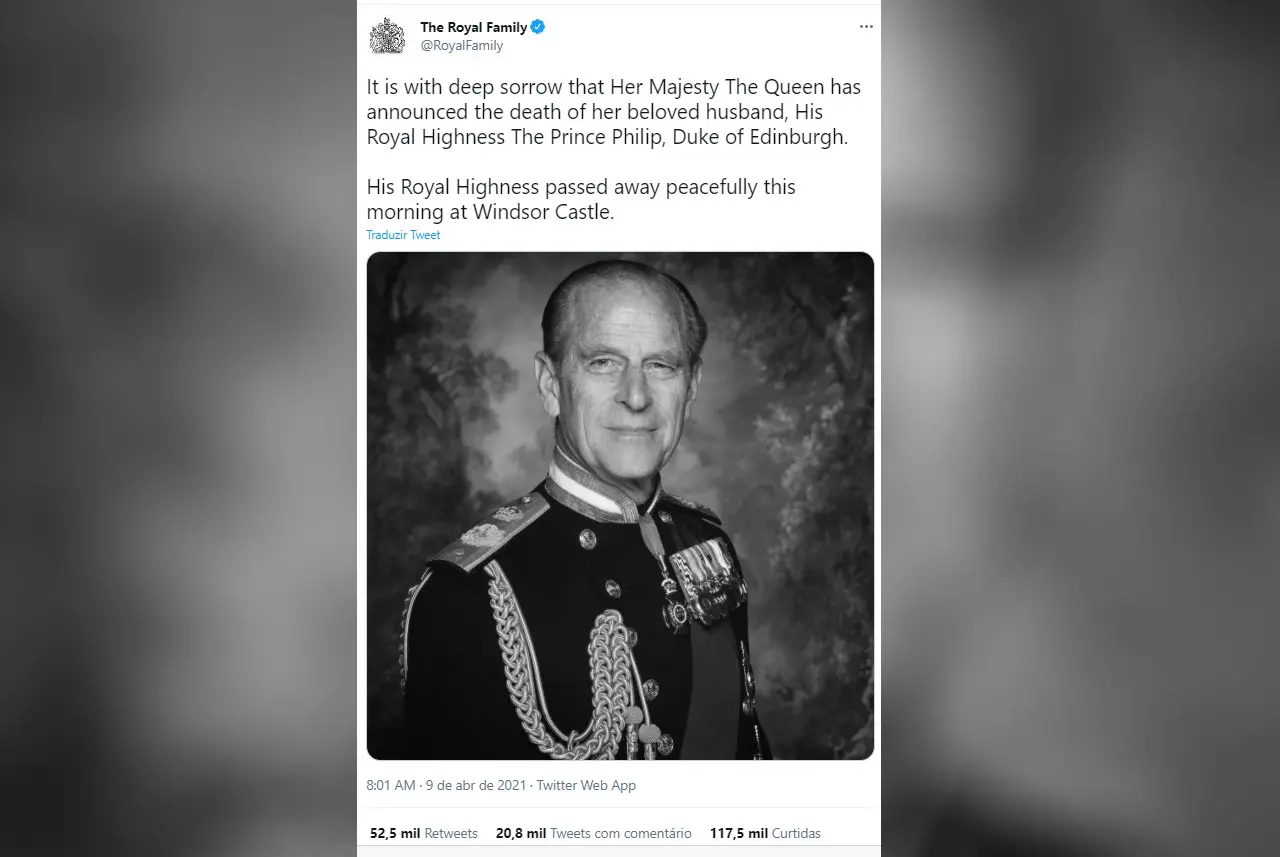Open the three-dot more options menu

click(x=866, y=27)
